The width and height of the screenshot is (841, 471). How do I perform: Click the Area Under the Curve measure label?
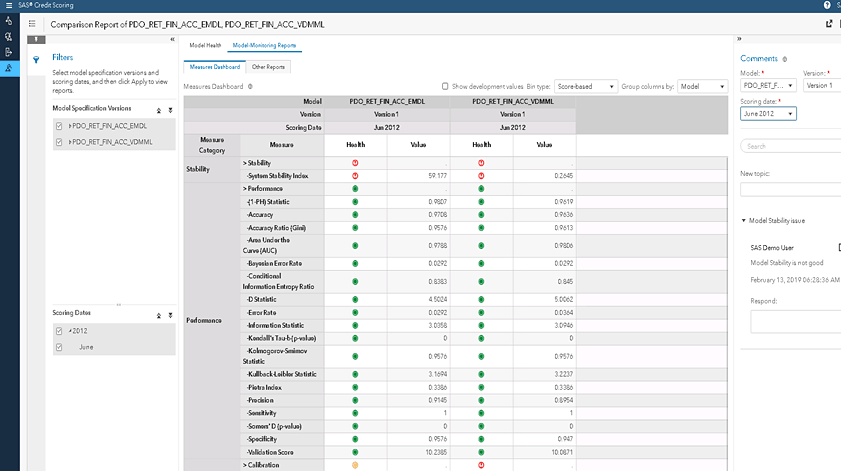(268, 245)
